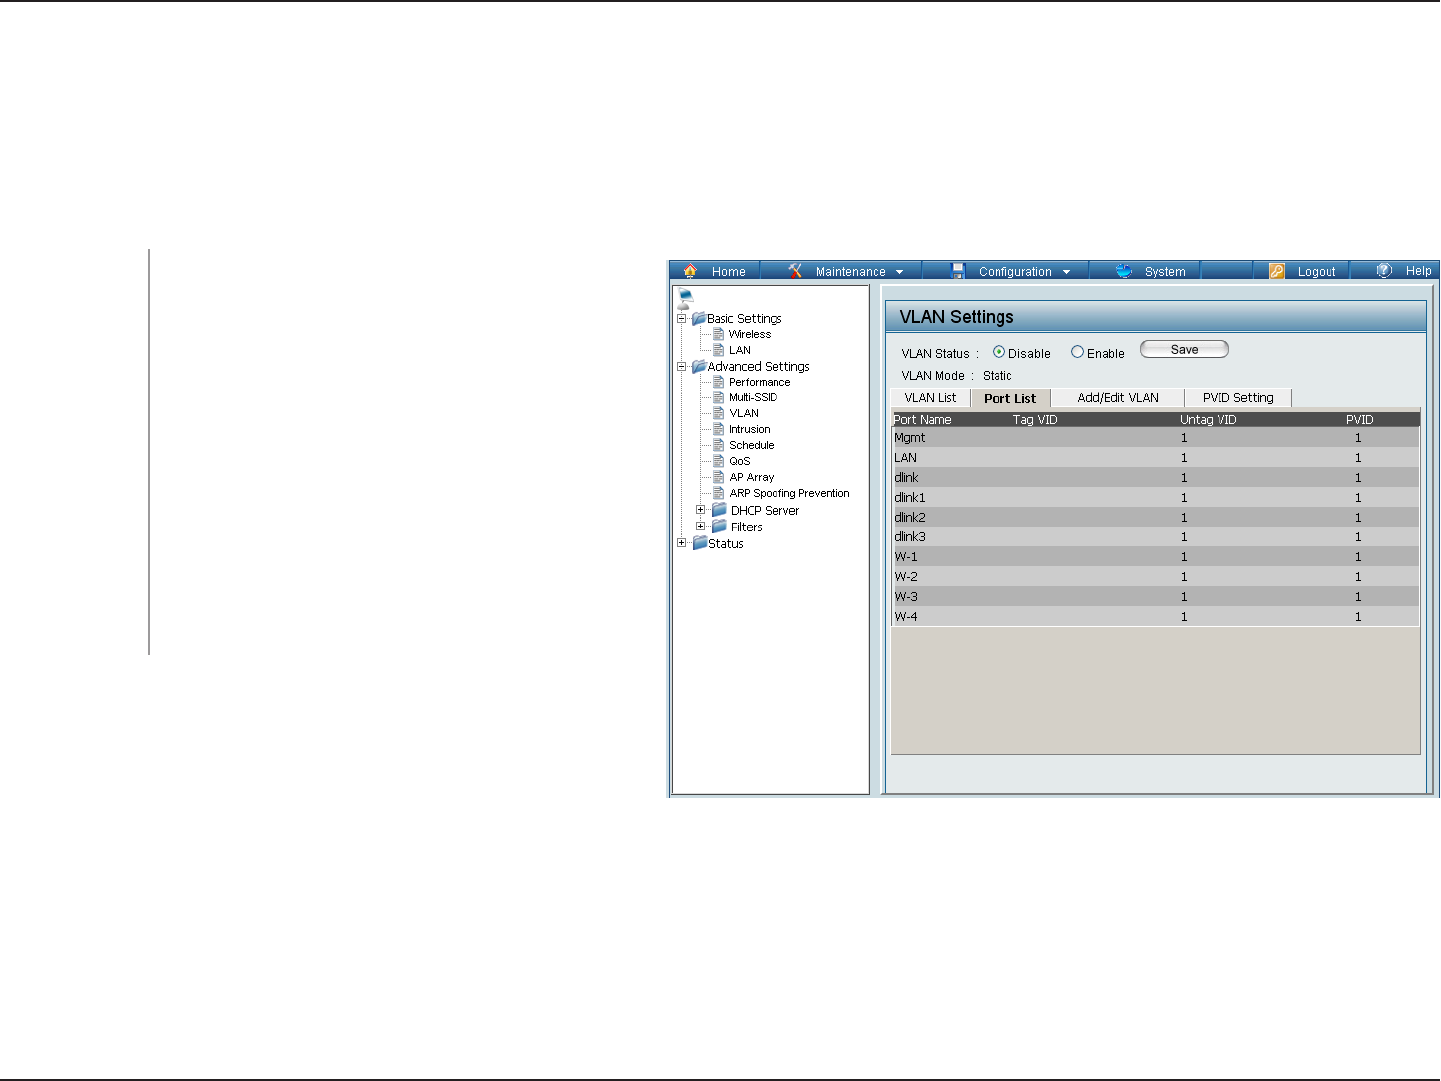Click the dlink2 port row name
Image resolution: width=1441 pixels, height=1081 pixels.
click(910, 518)
